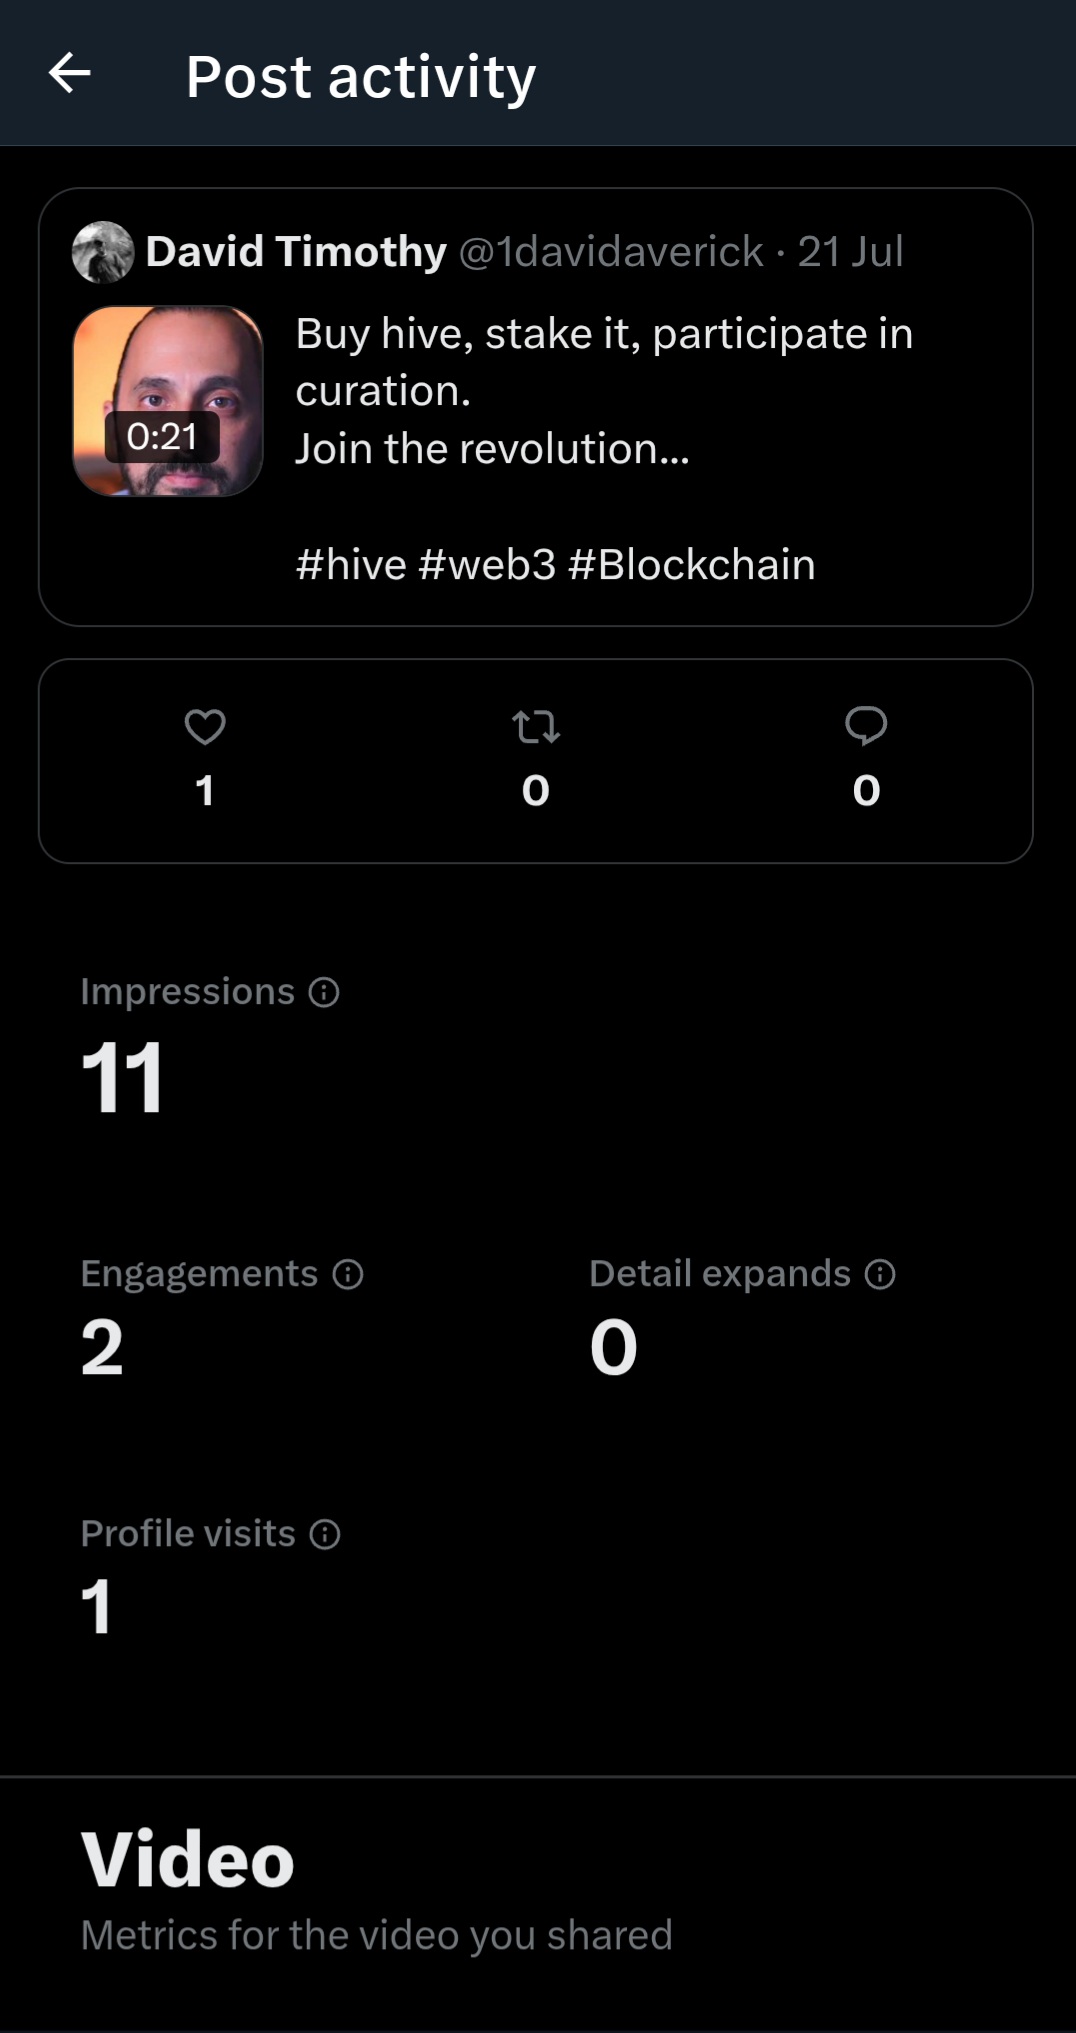Tap the heart likes icon
The height and width of the screenshot is (2033, 1076).
point(205,727)
